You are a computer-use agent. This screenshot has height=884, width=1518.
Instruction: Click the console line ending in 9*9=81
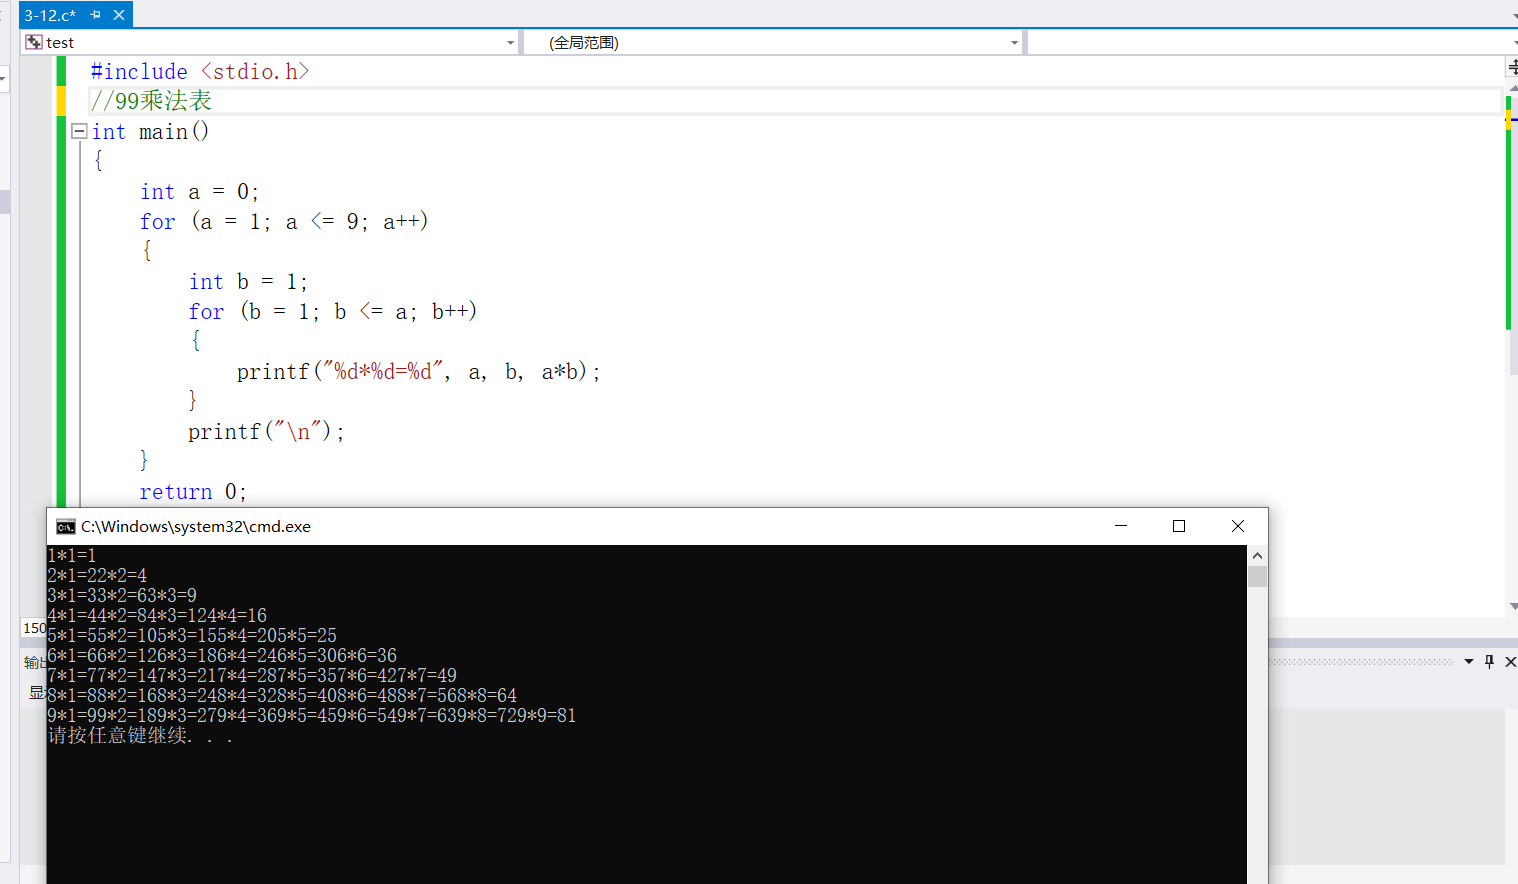tap(312, 716)
